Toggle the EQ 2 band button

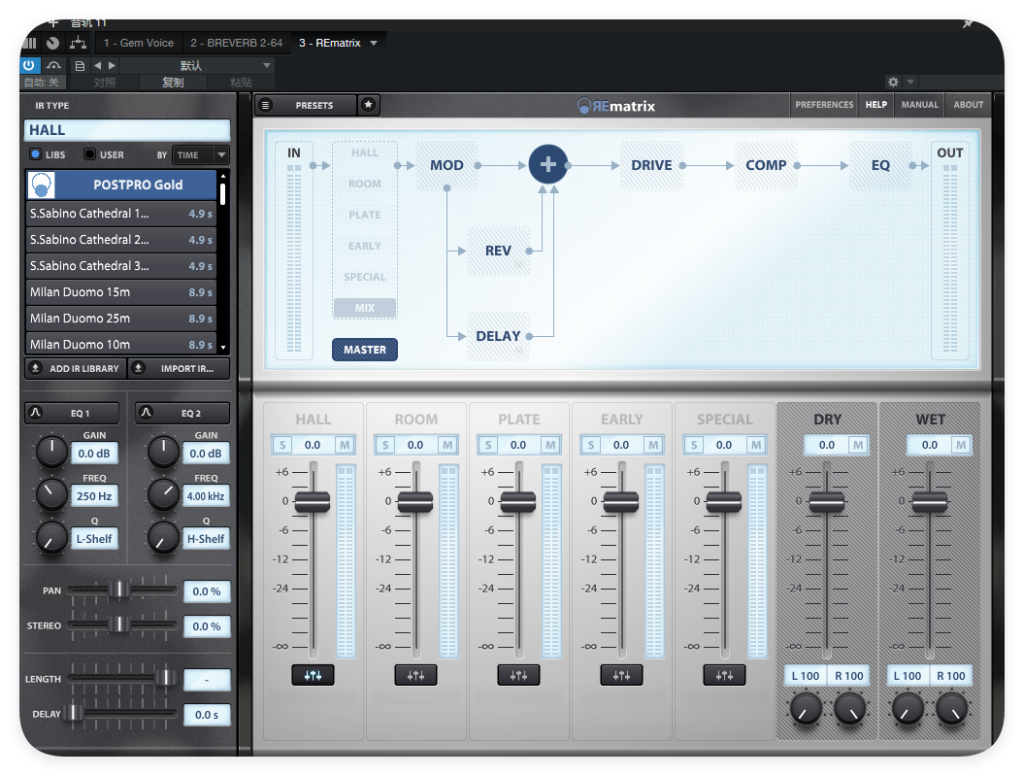tap(183, 413)
